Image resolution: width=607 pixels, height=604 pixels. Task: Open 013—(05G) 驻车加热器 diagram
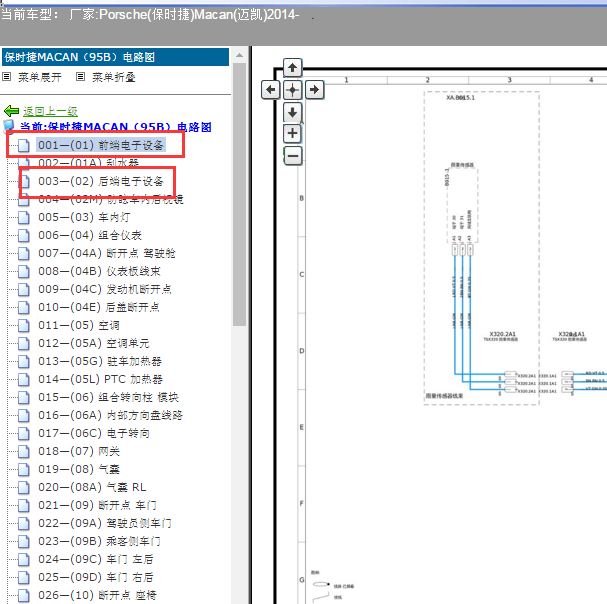coord(100,361)
